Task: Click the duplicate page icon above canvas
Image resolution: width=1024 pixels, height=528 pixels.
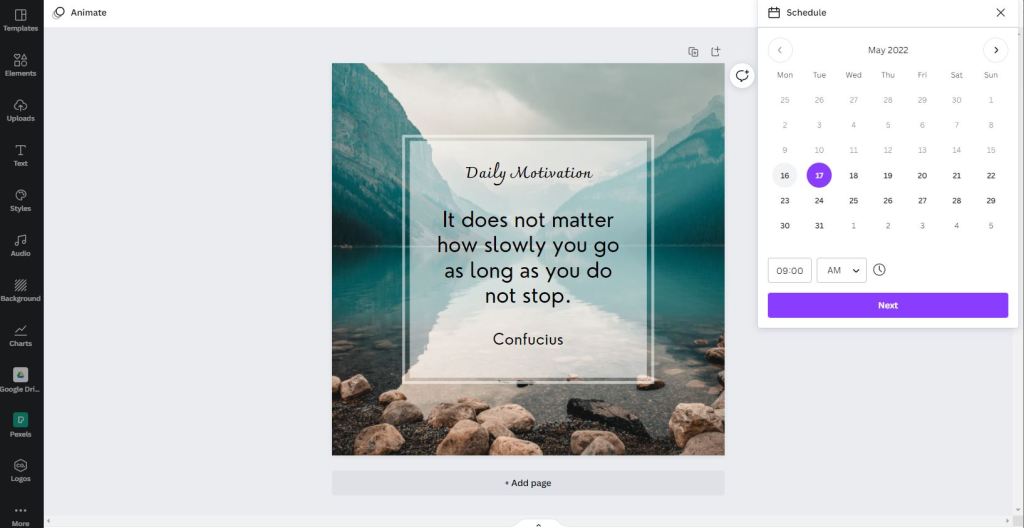Action: click(x=693, y=52)
